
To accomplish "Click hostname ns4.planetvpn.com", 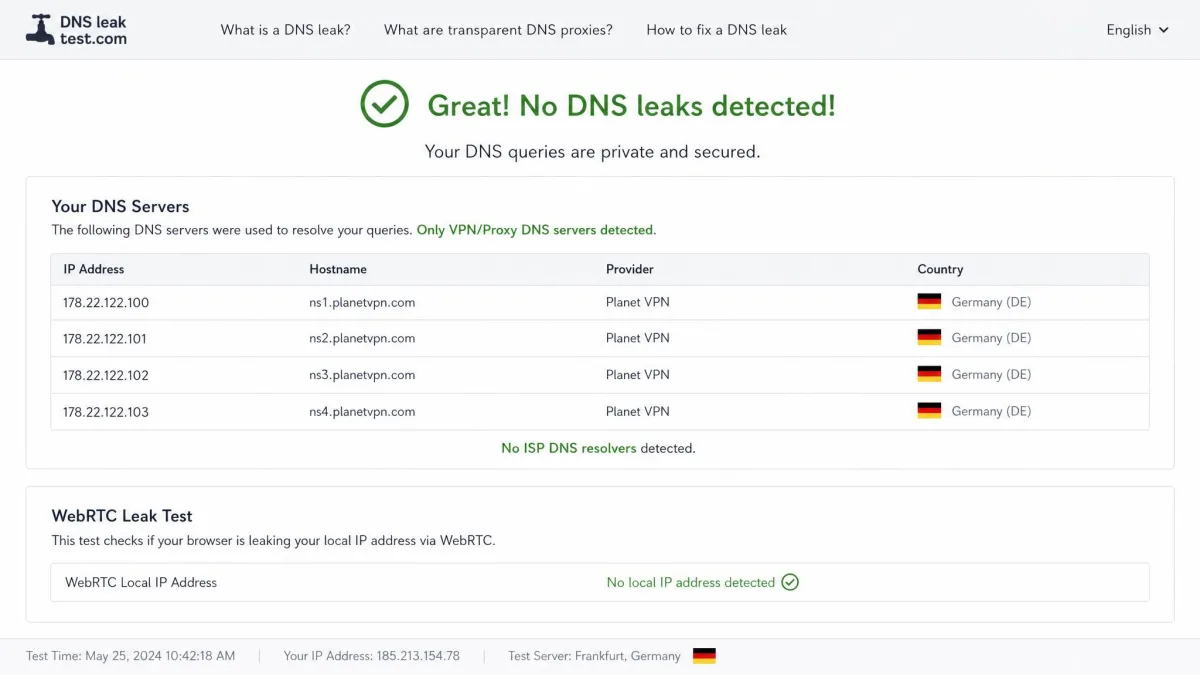I will click(362, 411).
